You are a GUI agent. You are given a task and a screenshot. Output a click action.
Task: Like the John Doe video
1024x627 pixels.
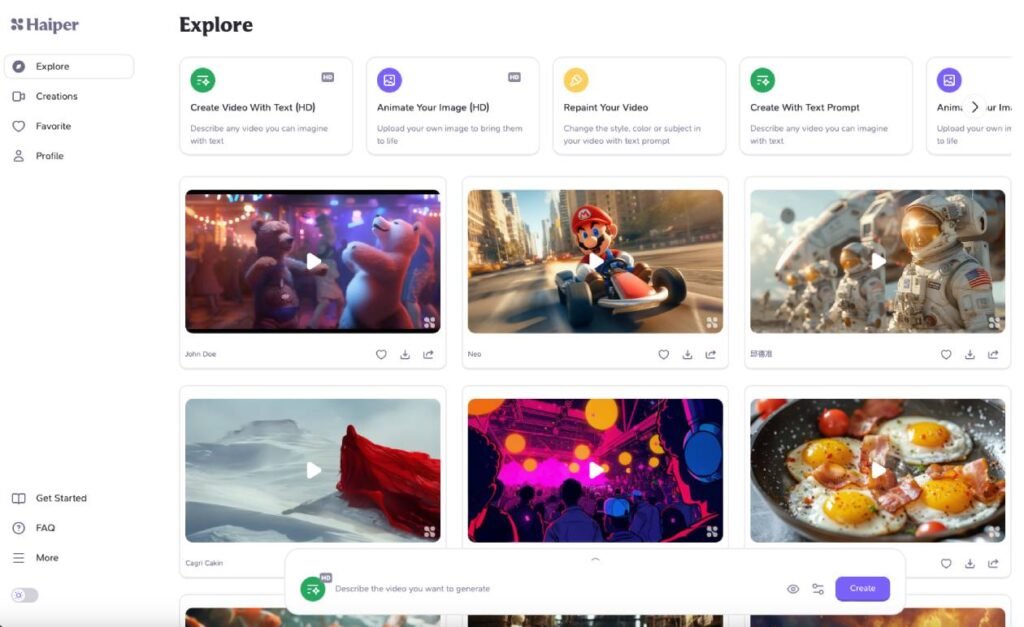pos(381,355)
